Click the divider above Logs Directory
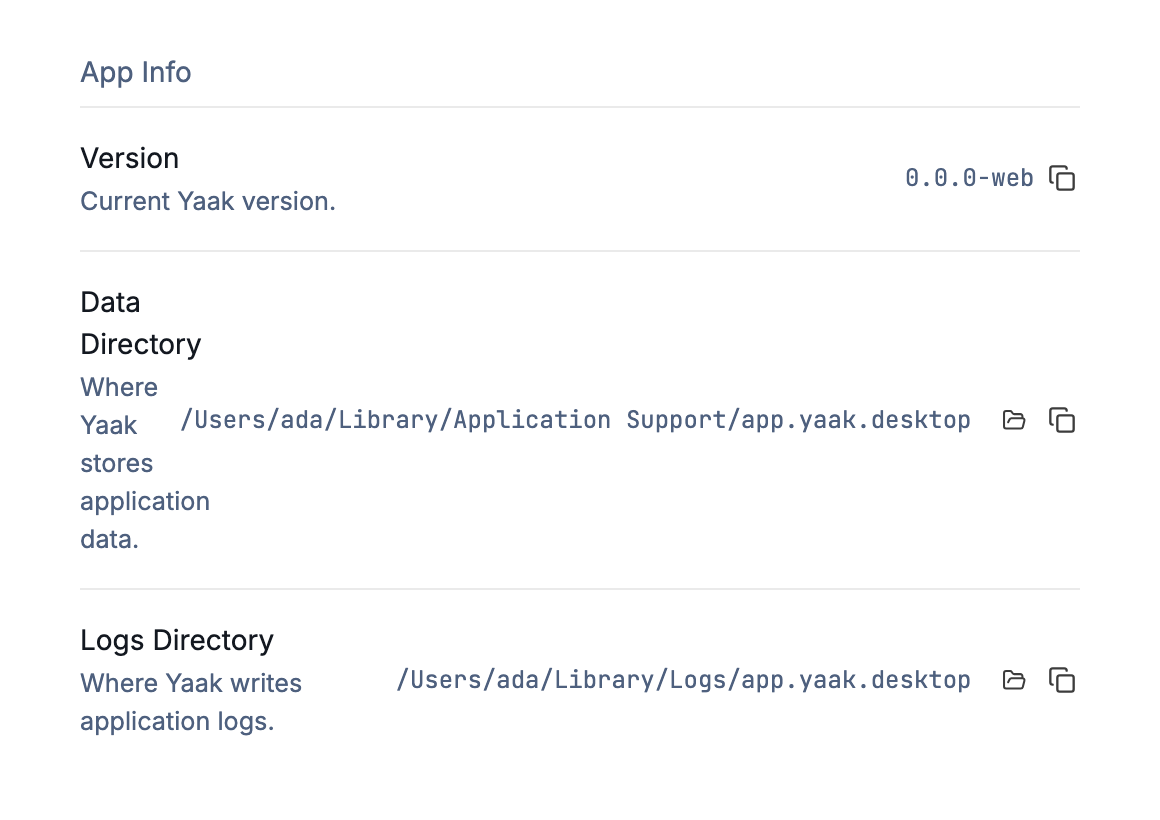 pos(580,589)
